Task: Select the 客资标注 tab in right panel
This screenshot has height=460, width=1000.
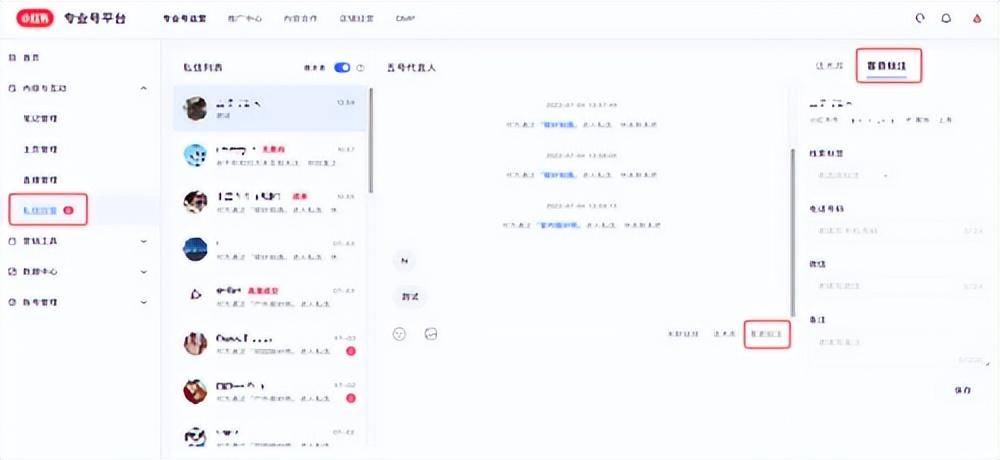Action: pos(887,66)
